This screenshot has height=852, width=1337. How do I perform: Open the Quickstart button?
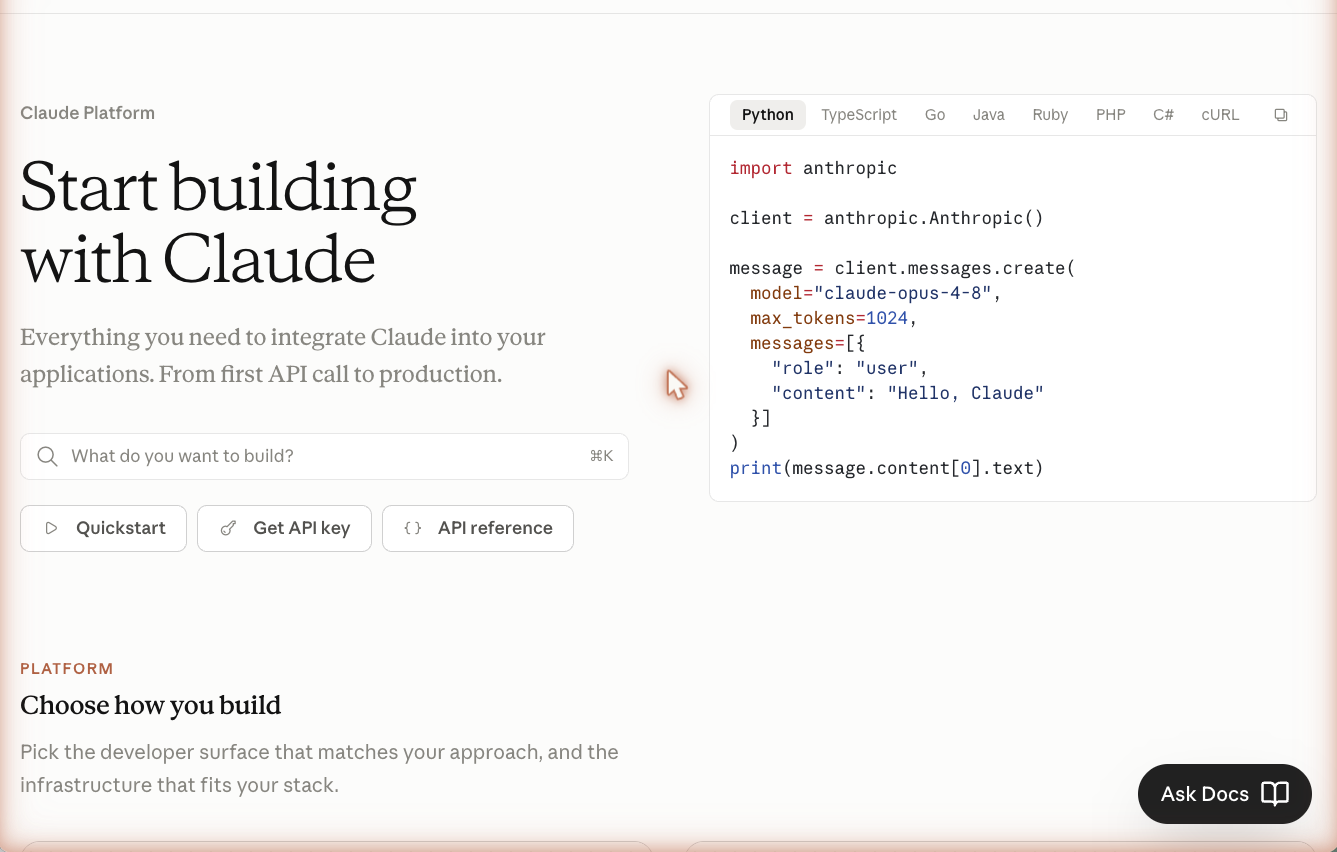point(103,528)
